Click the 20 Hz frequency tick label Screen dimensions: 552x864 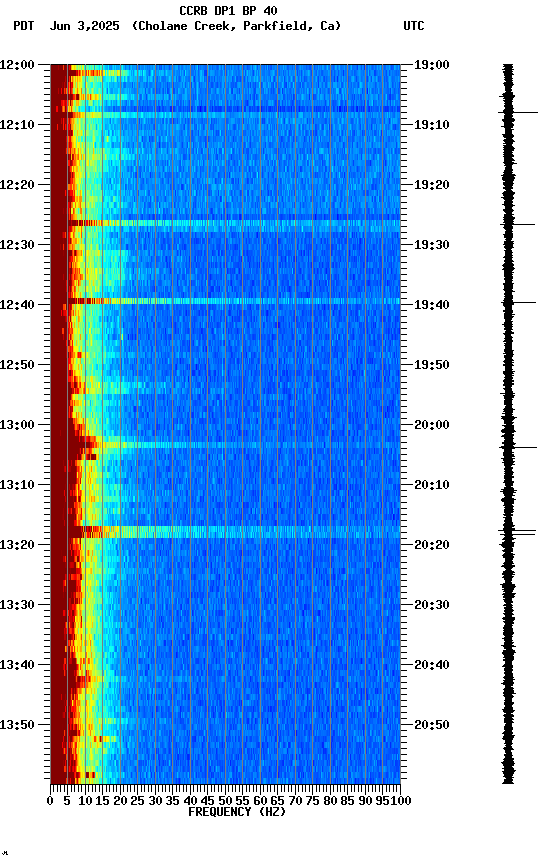(x=120, y=802)
